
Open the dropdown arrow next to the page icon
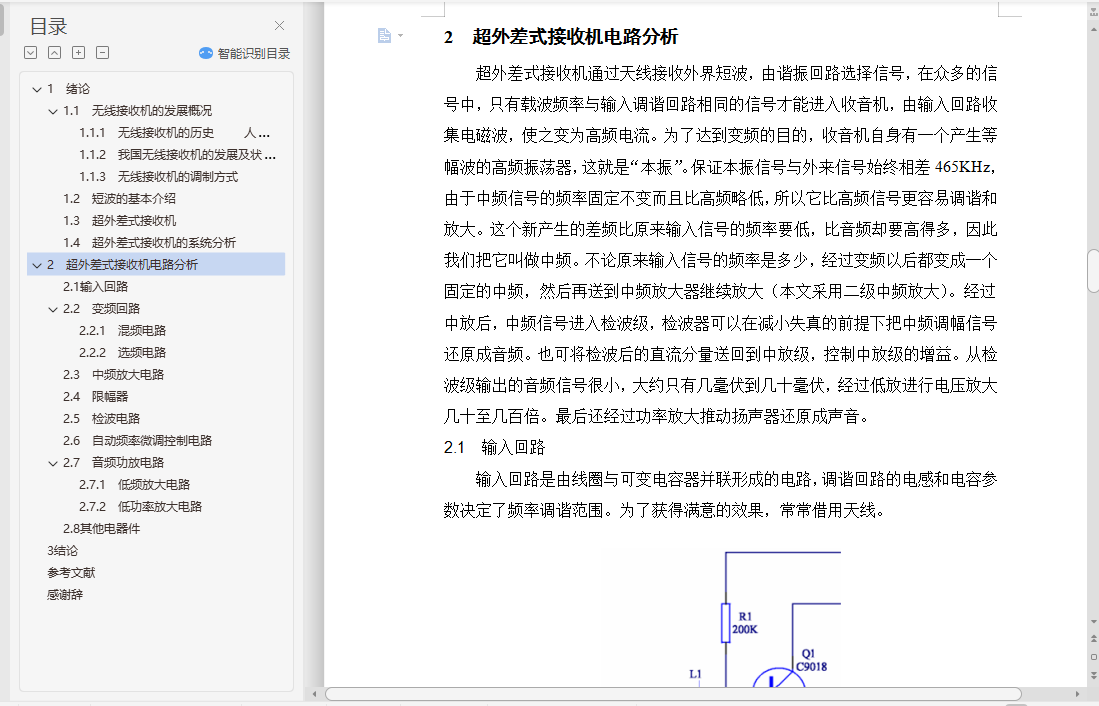[400, 36]
